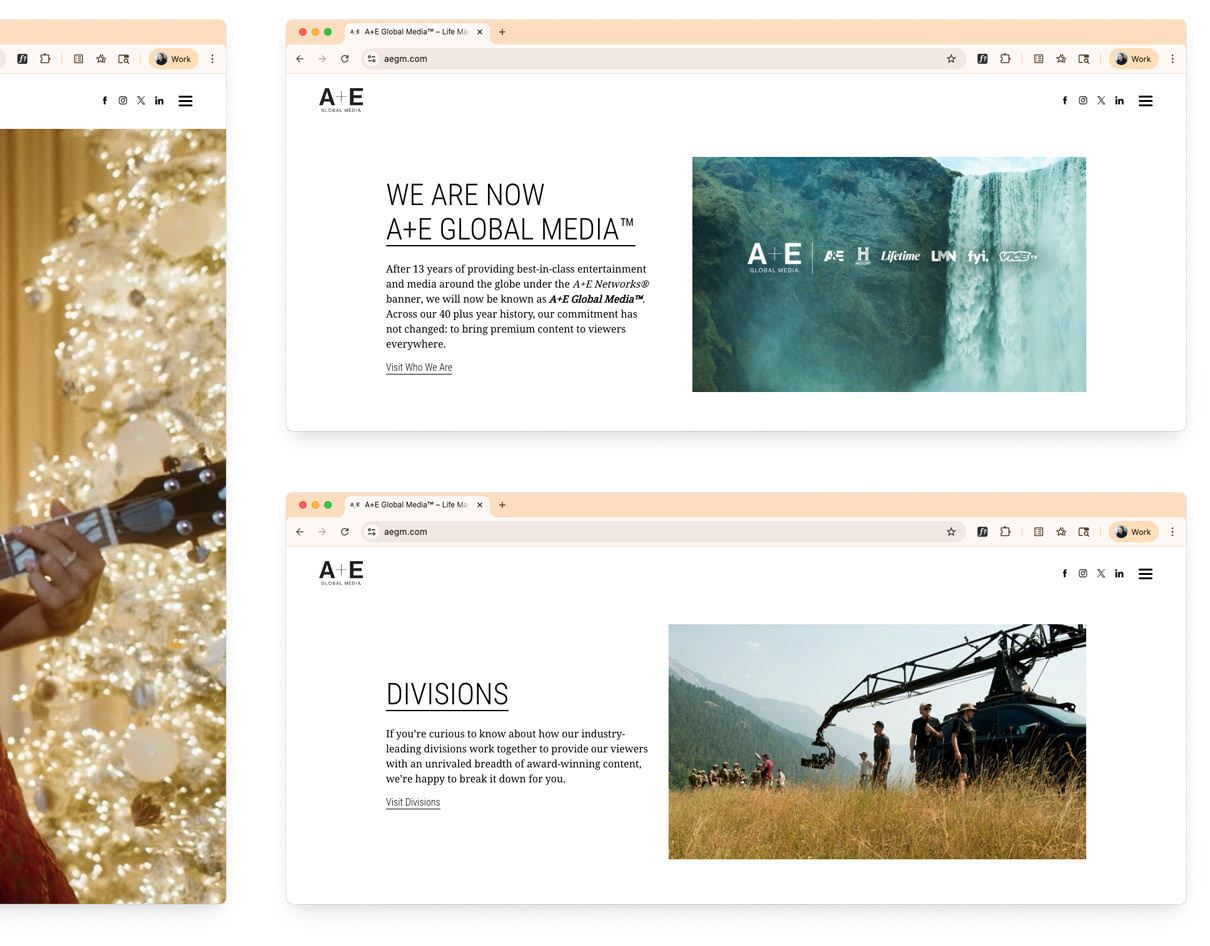This screenshot has height=946, width=1210.
Task: Open LinkedIn icon in the Divisions window
Action: (x=1119, y=574)
